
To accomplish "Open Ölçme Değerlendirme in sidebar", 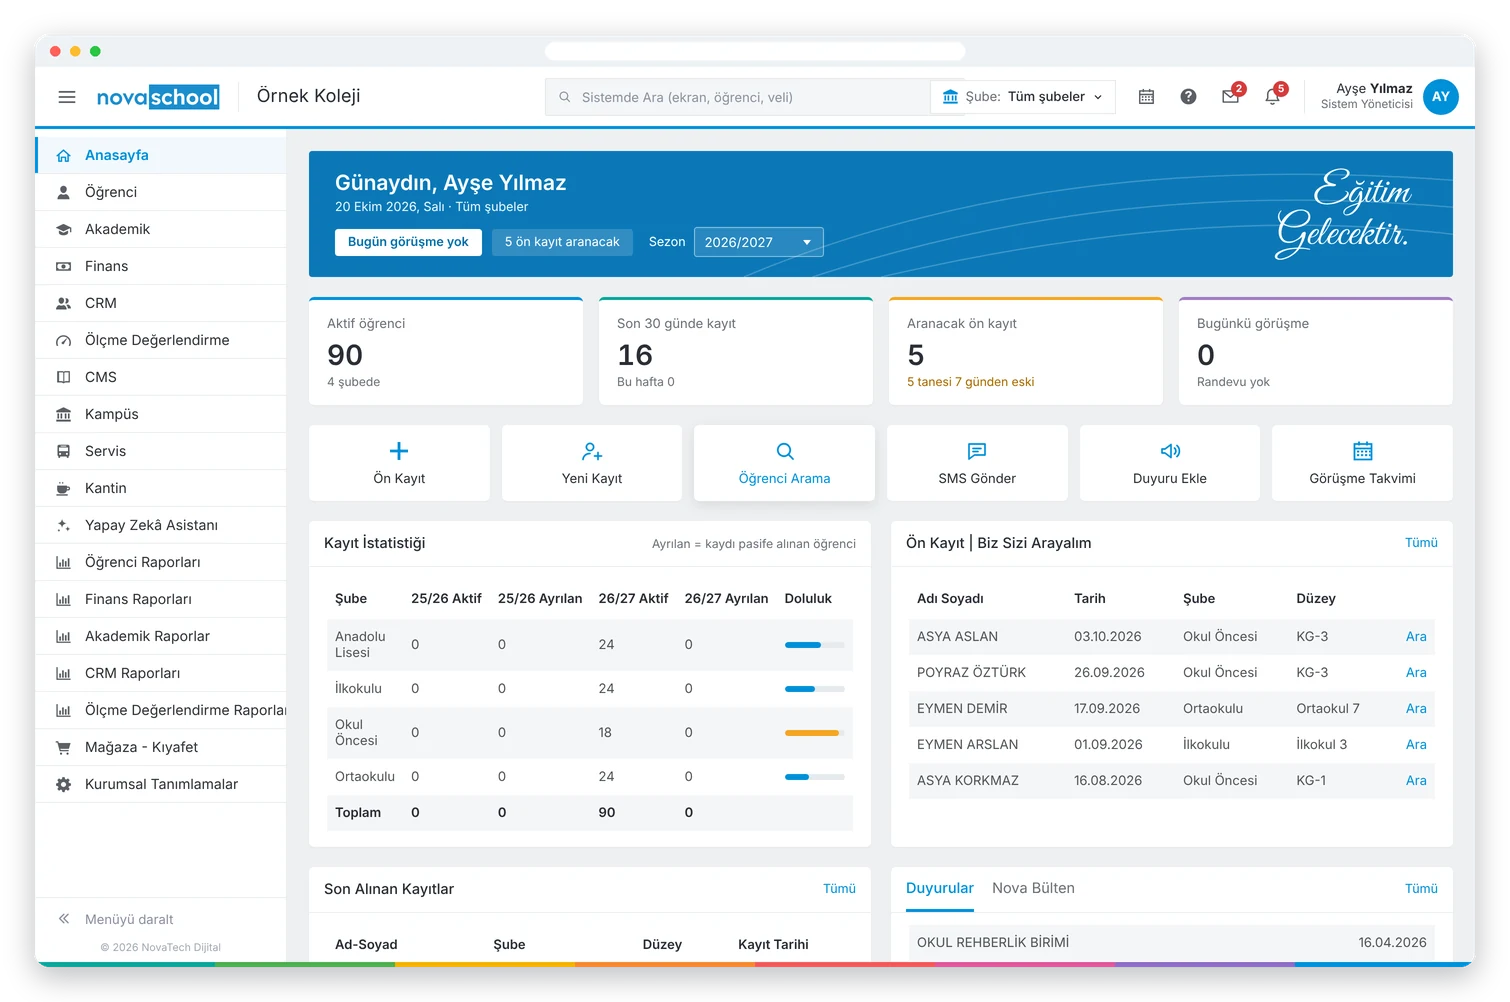I will coord(160,340).
